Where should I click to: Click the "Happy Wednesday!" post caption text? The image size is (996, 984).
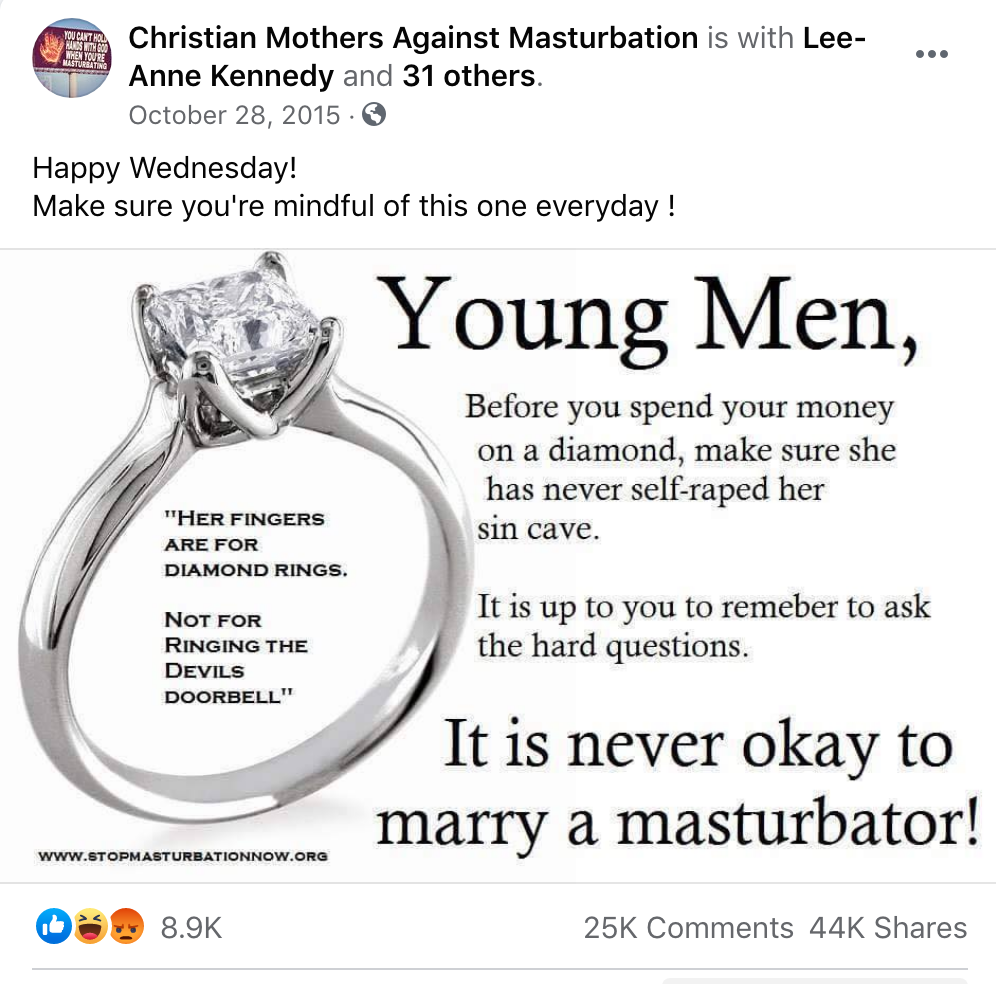click(165, 167)
